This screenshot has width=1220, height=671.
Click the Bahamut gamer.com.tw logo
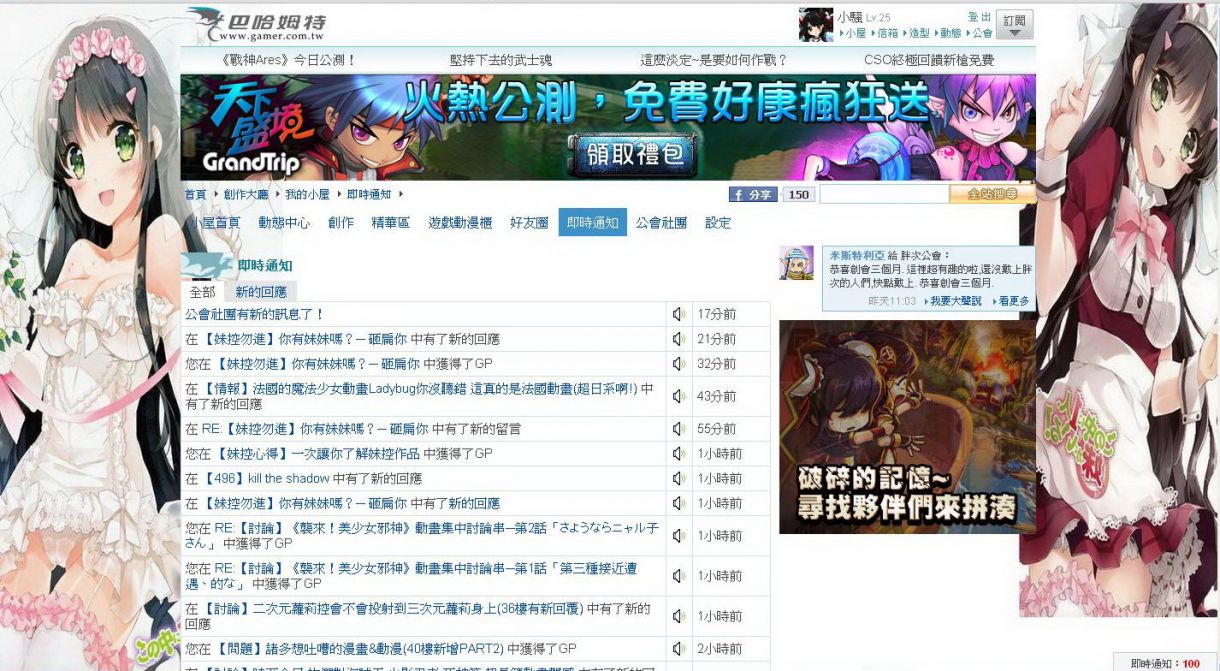256,25
